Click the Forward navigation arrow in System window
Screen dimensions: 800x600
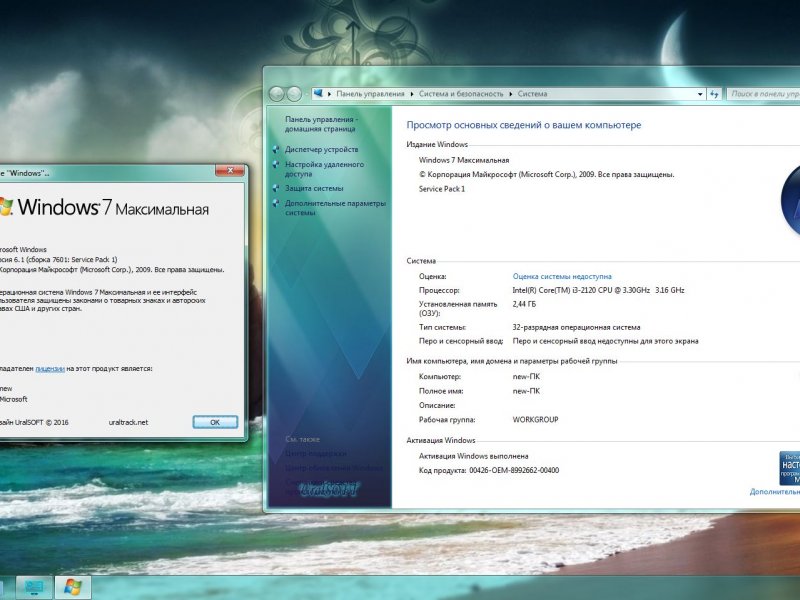(x=294, y=94)
